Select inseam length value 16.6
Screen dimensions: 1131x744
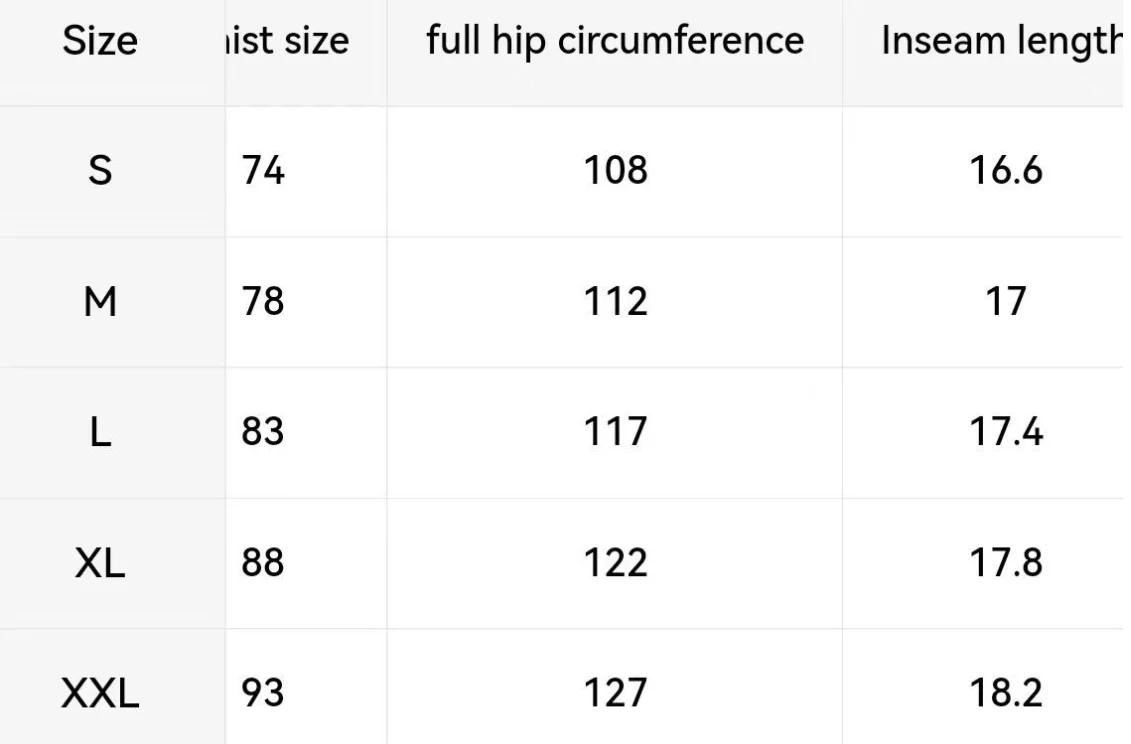pos(1006,171)
